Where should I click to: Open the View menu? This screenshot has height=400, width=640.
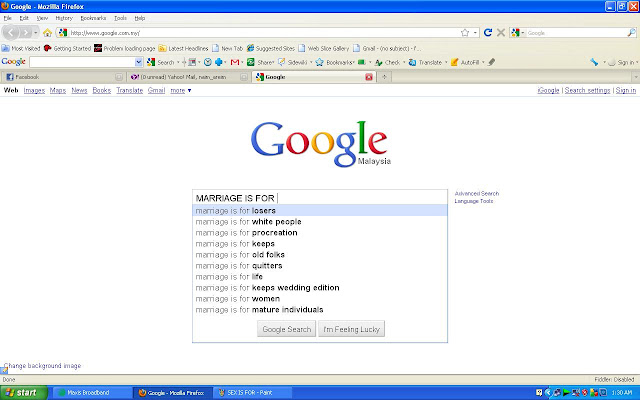[x=42, y=18]
